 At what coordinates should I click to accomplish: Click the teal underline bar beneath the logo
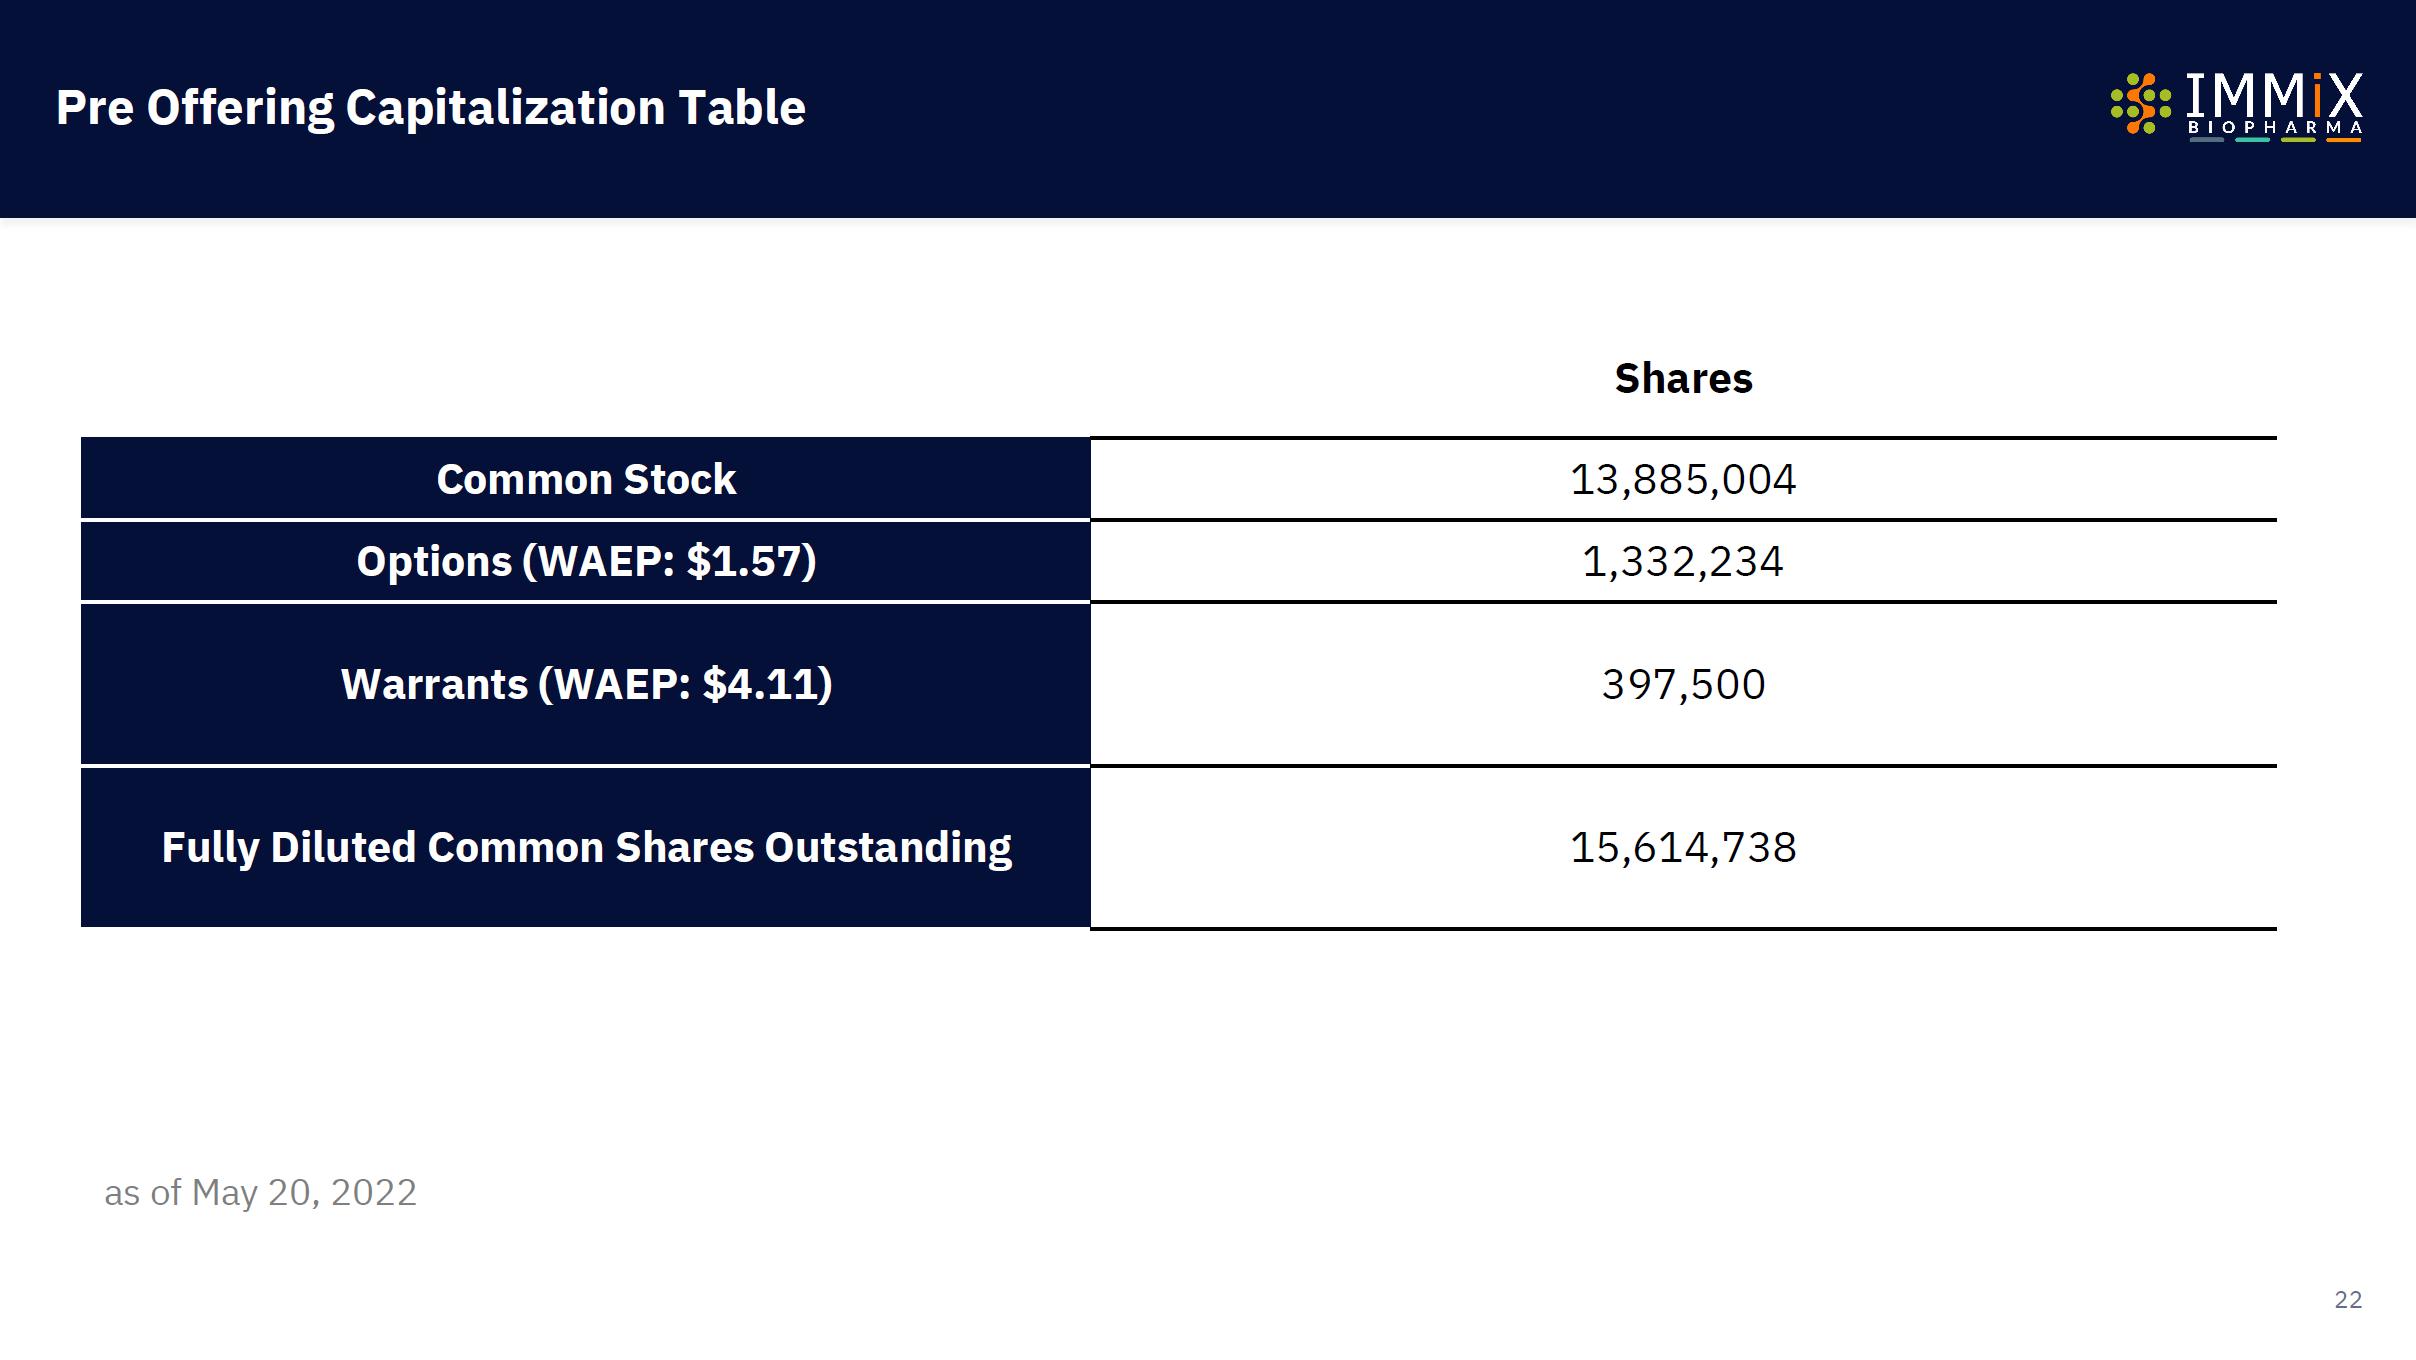[x=2252, y=140]
